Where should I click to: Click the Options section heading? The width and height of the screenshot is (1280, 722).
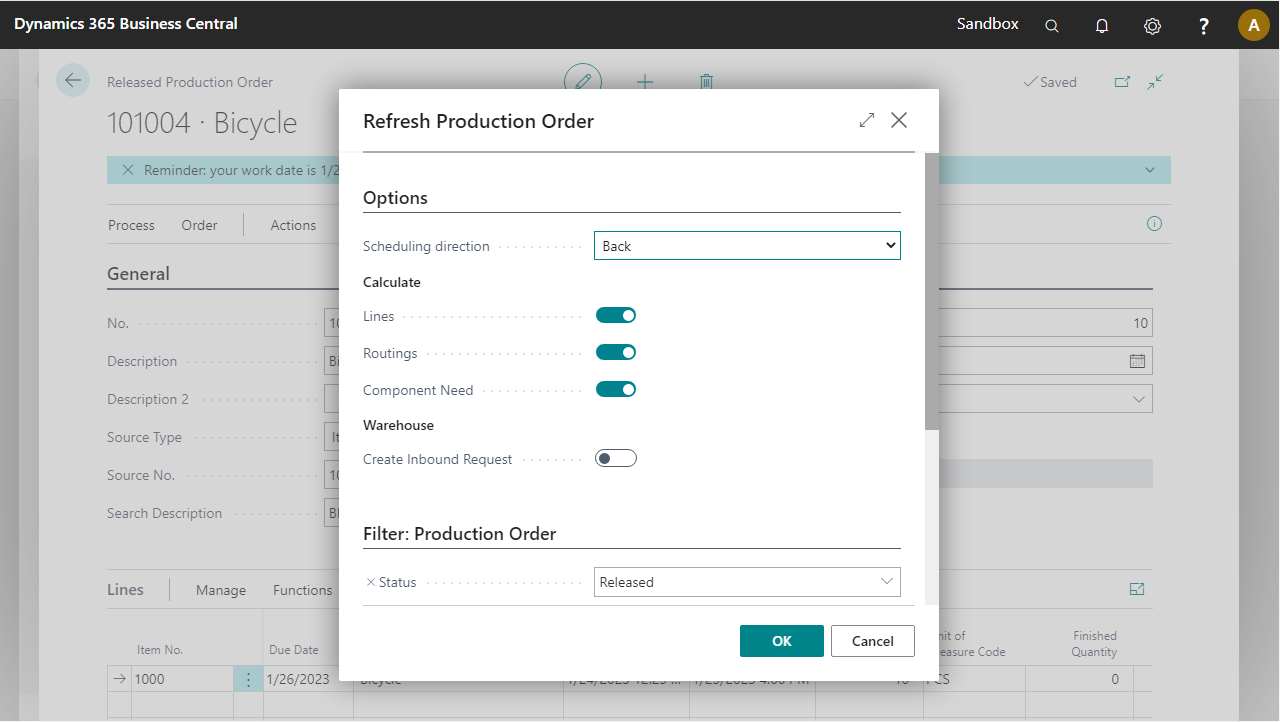[x=395, y=198]
